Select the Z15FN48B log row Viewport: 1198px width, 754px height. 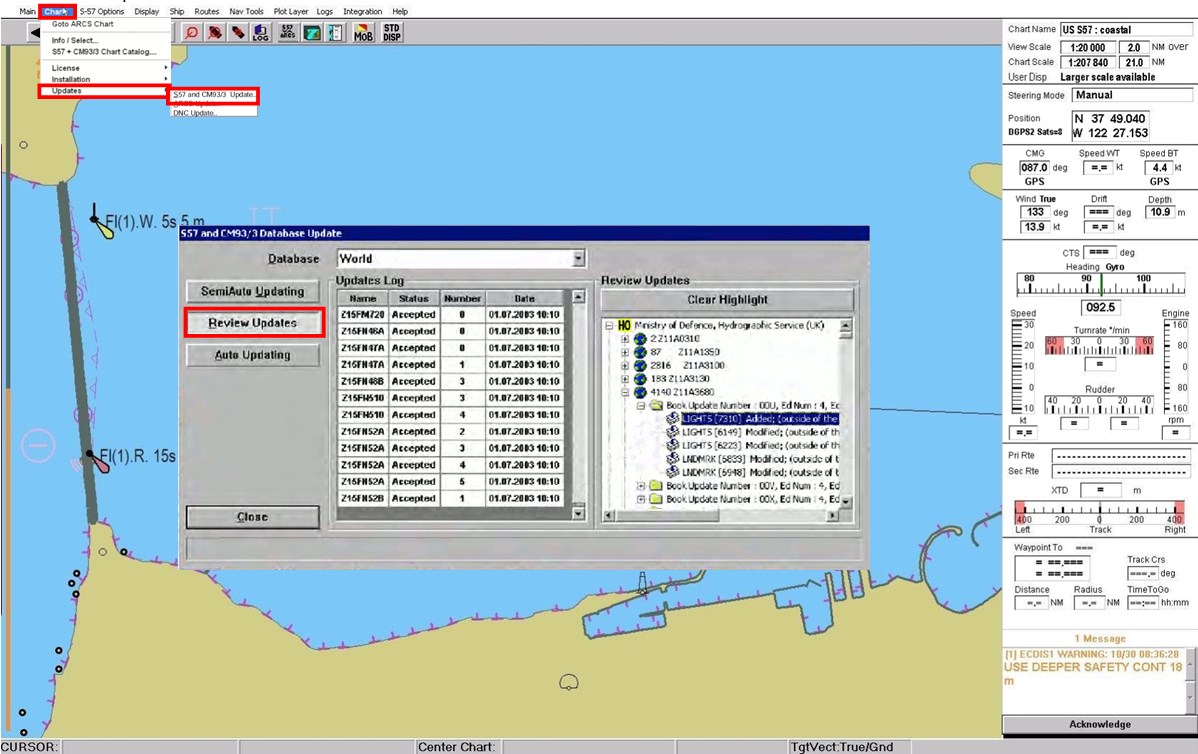pyautogui.click(x=362, y=384)
